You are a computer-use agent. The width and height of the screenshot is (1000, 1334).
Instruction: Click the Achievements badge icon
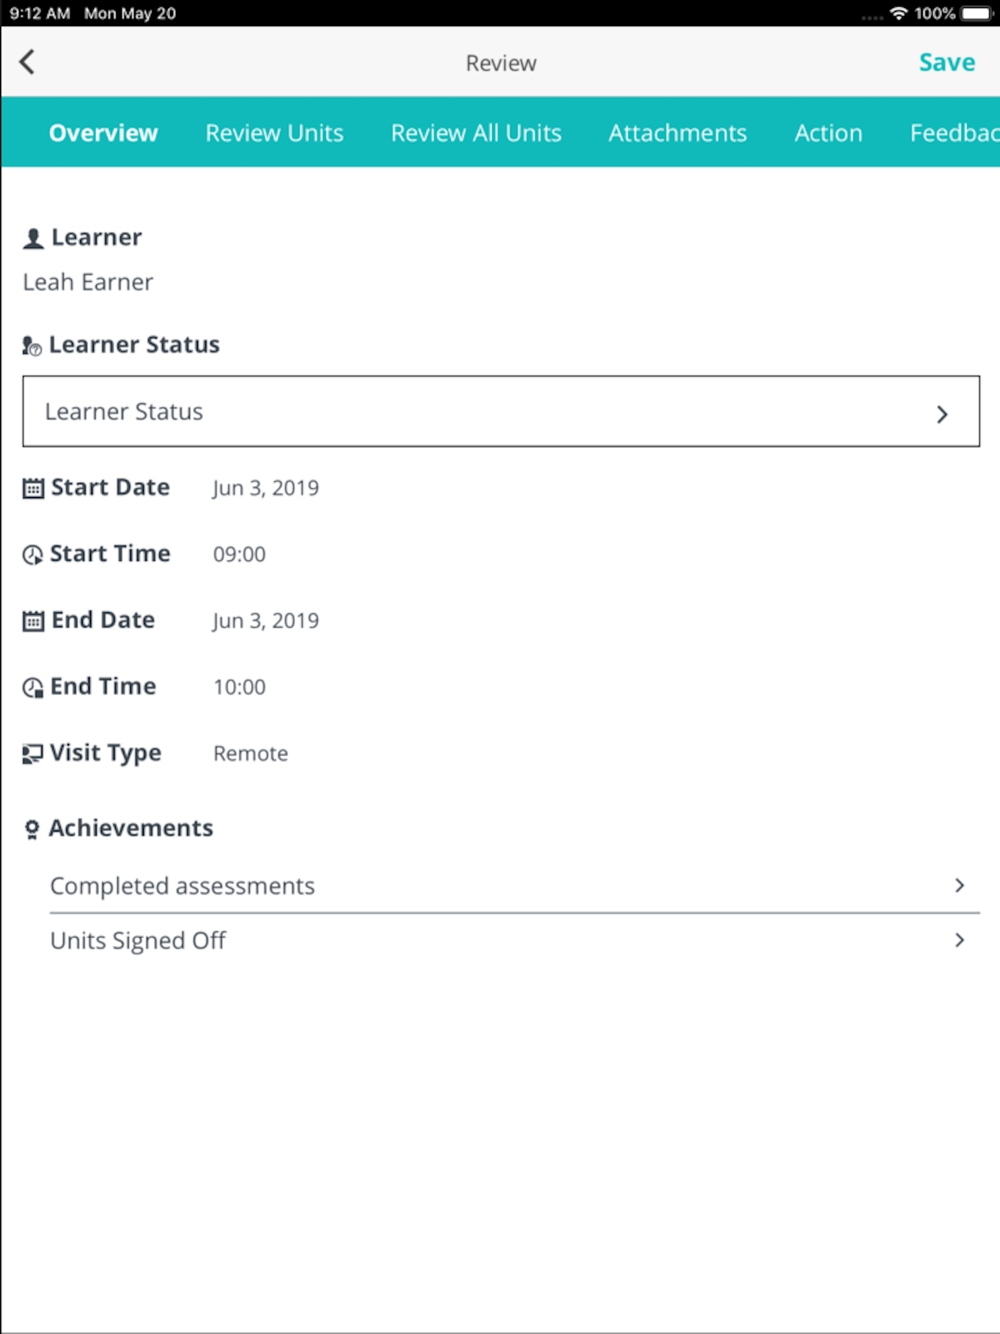(32, 829)
